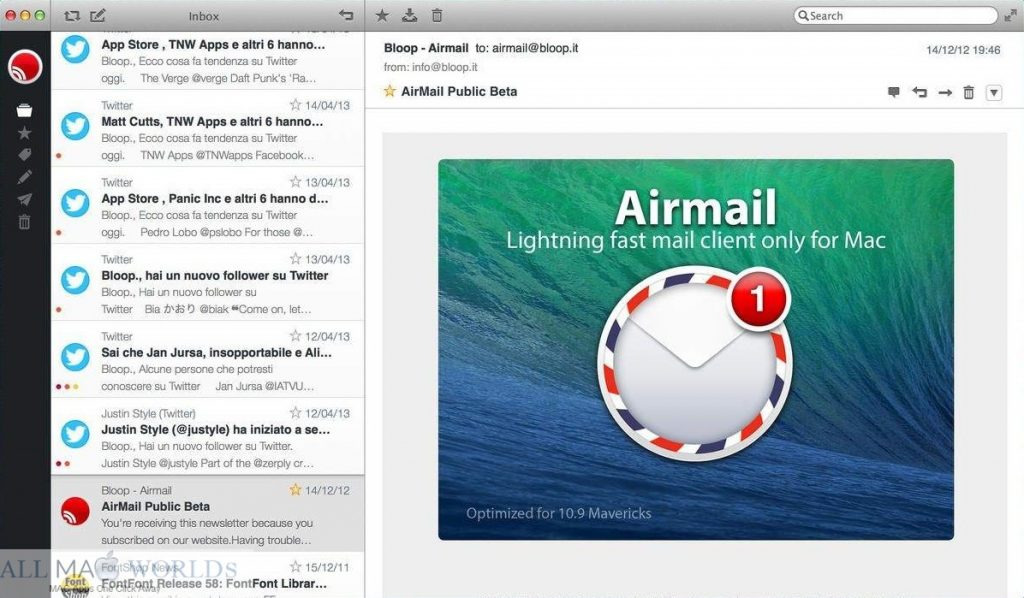Click the Twitter avatar on Justin Style message

[75, 434]
